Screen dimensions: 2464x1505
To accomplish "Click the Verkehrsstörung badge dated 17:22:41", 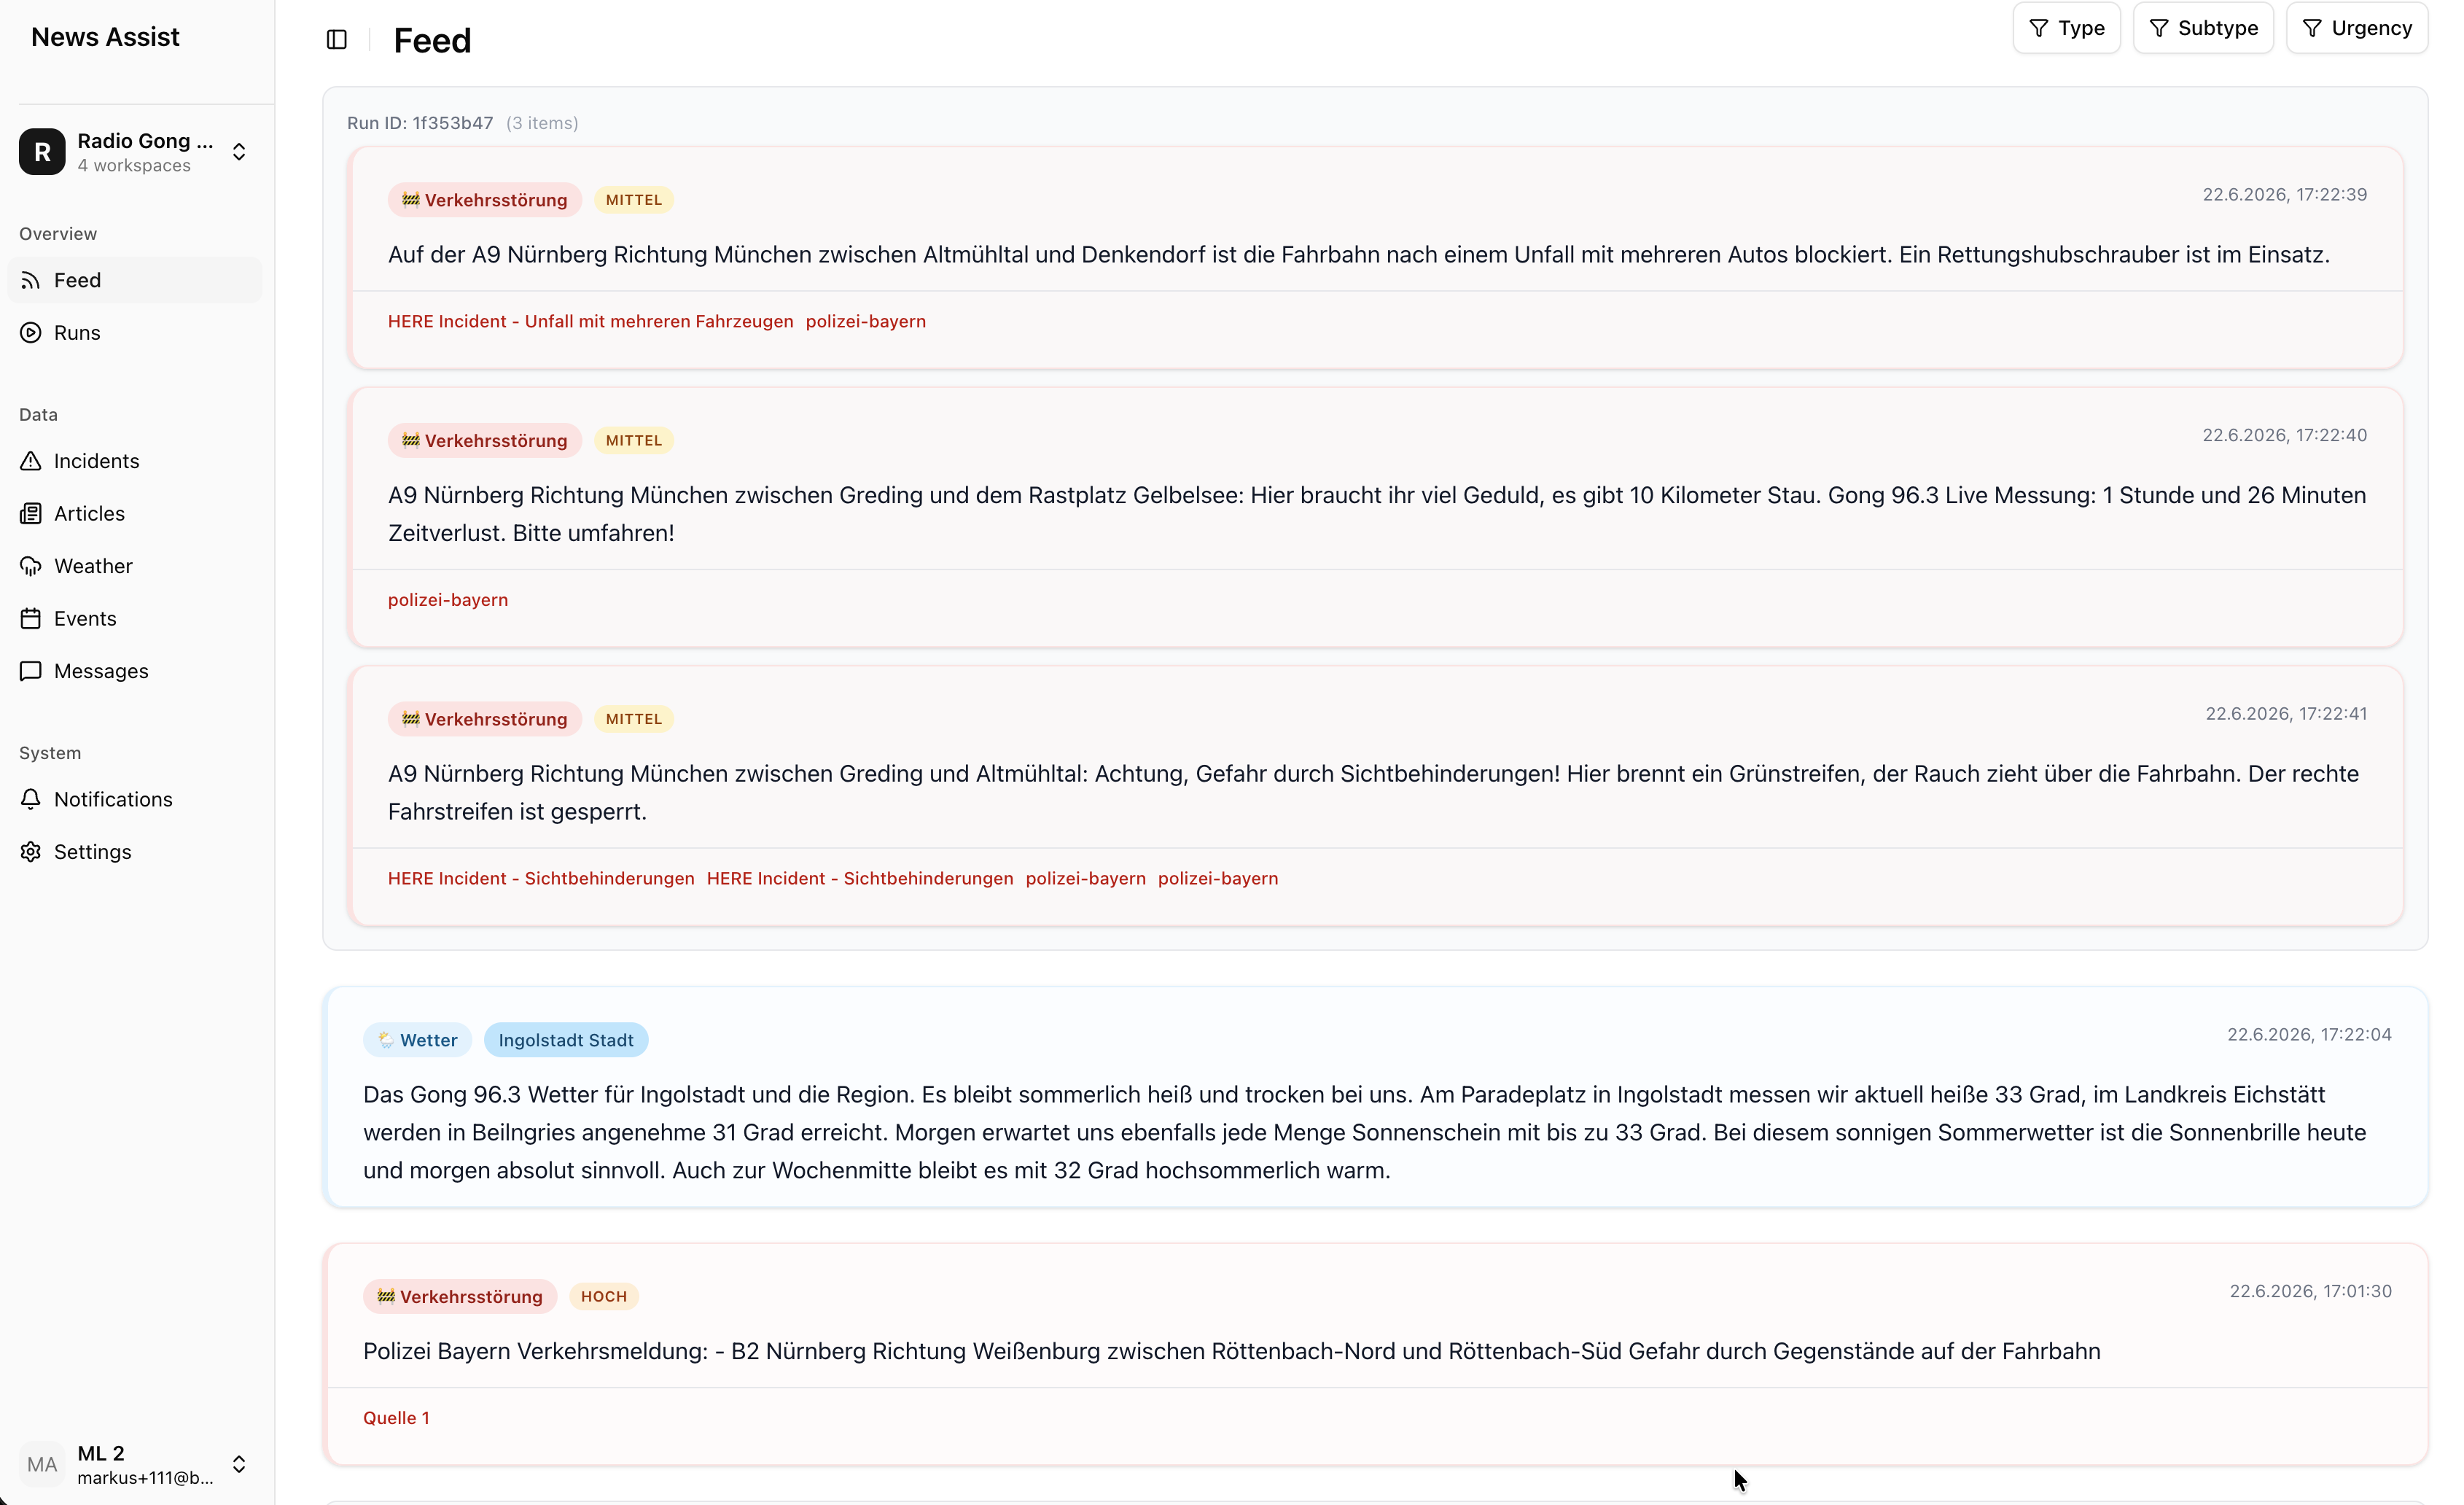I will click(484, 719).
